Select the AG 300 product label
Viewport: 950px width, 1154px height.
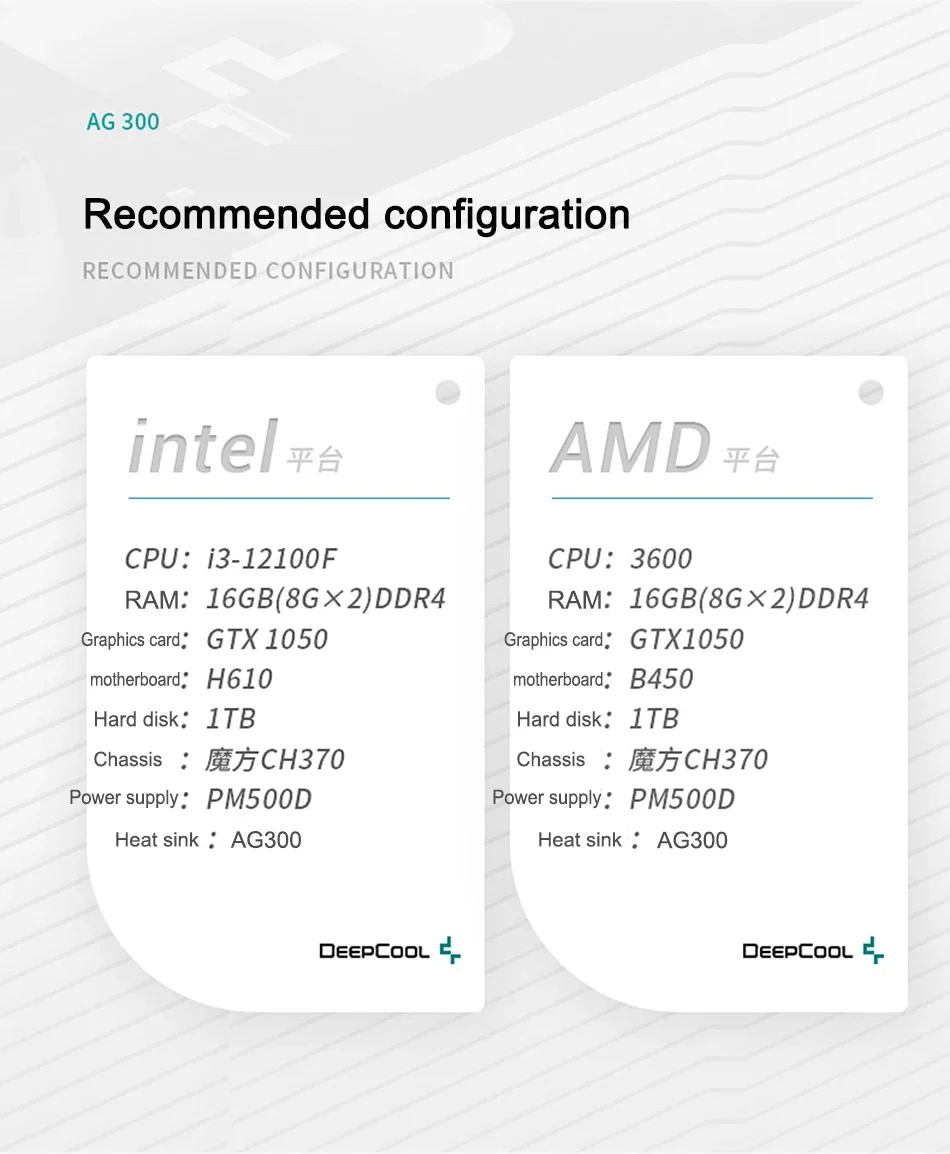tap(123, 121)
